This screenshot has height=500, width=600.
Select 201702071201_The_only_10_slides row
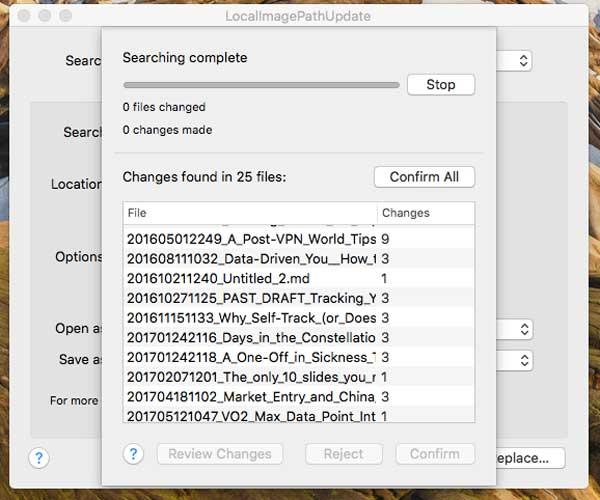[251, 377]
